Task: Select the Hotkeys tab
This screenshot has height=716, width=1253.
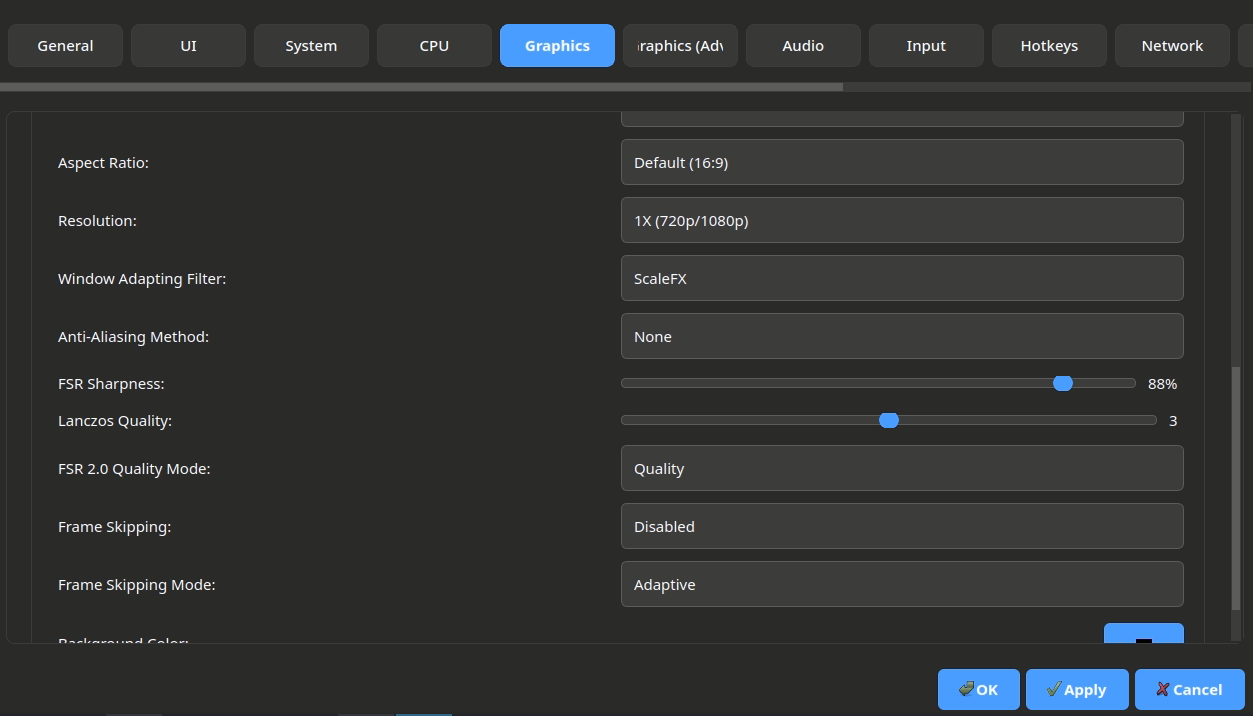Action: pyautogui.click(x=1049, y=46)
